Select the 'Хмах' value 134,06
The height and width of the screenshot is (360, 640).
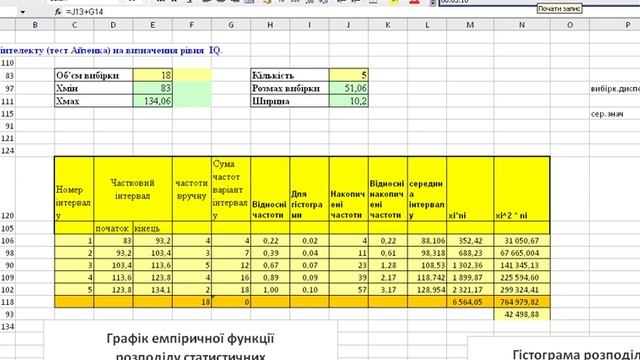pos(153,101)
